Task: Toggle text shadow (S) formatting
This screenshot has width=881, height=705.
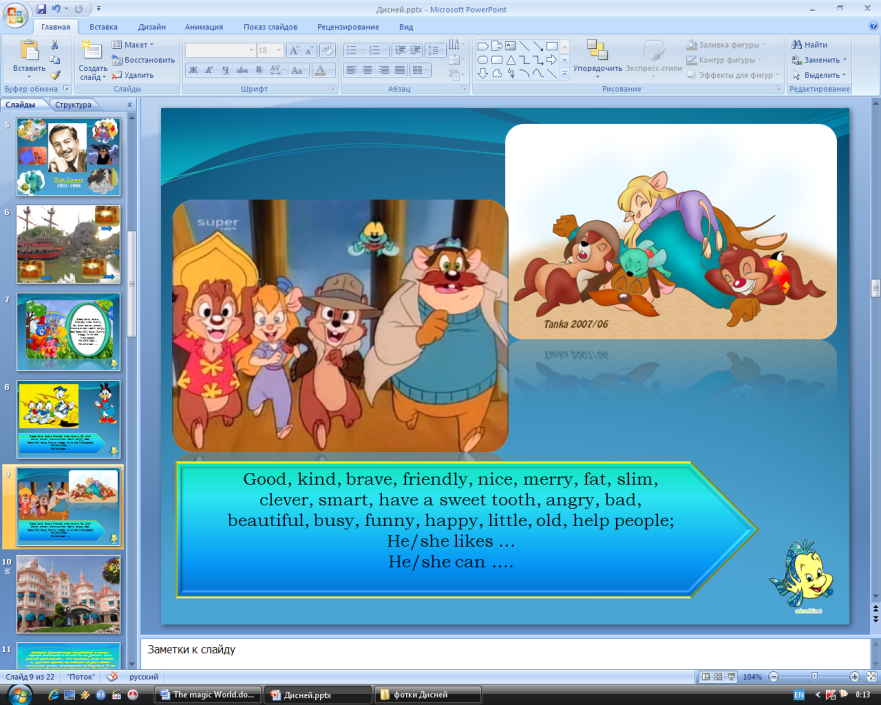Action: point(258,70)
